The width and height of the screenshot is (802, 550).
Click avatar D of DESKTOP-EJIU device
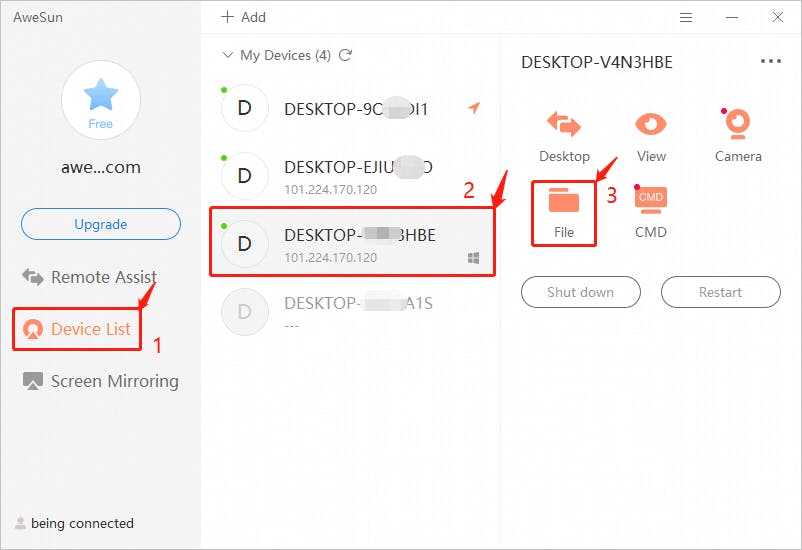click(x=244, y=175)
